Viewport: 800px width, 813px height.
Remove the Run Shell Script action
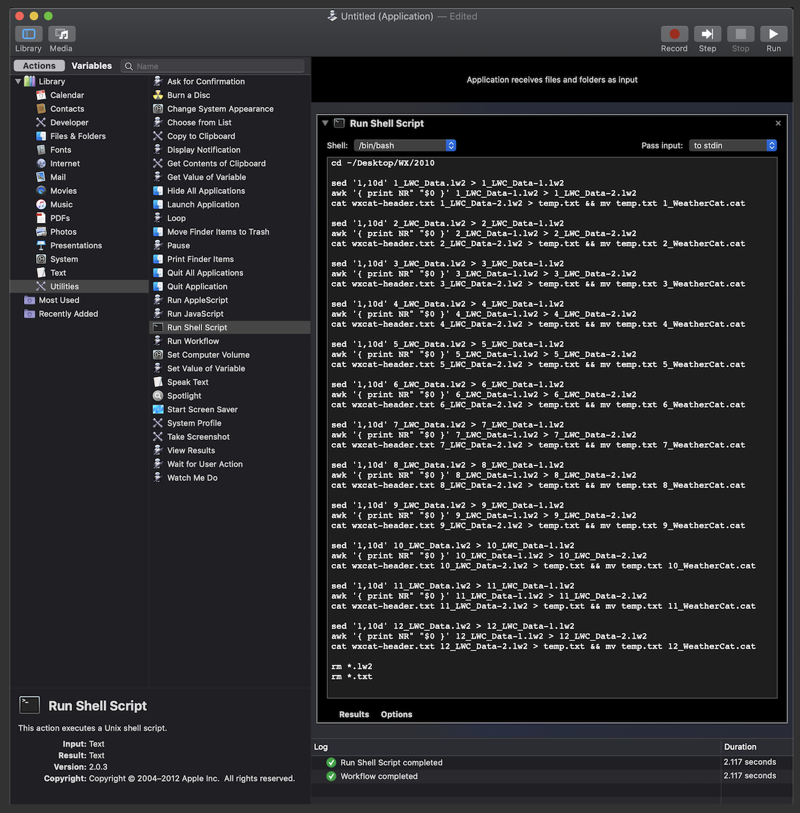778,123
